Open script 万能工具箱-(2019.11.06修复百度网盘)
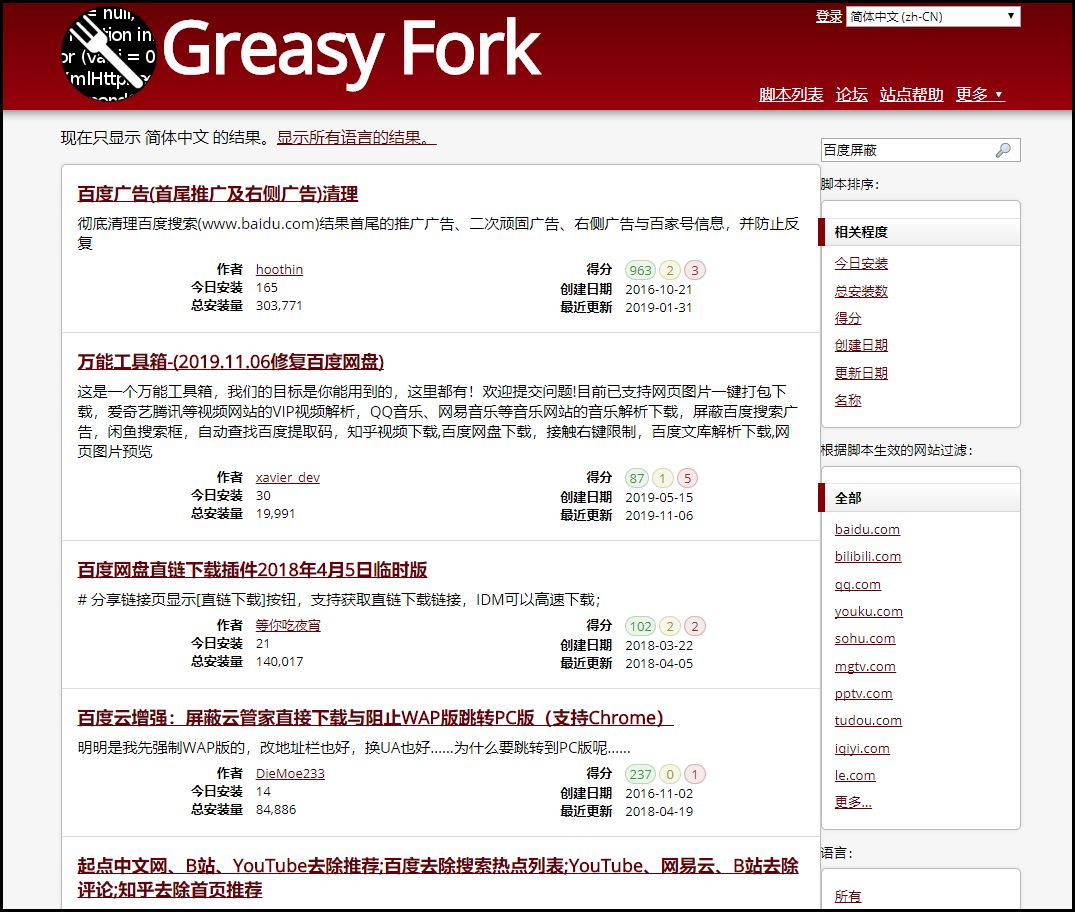This screenshot has height=912, width=1075. point(230,362)
